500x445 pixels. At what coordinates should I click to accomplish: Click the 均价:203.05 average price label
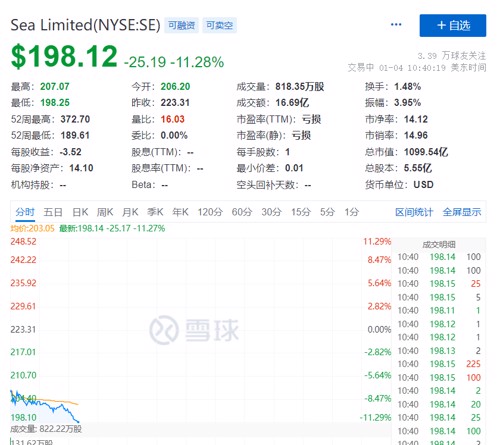point(32,229)
